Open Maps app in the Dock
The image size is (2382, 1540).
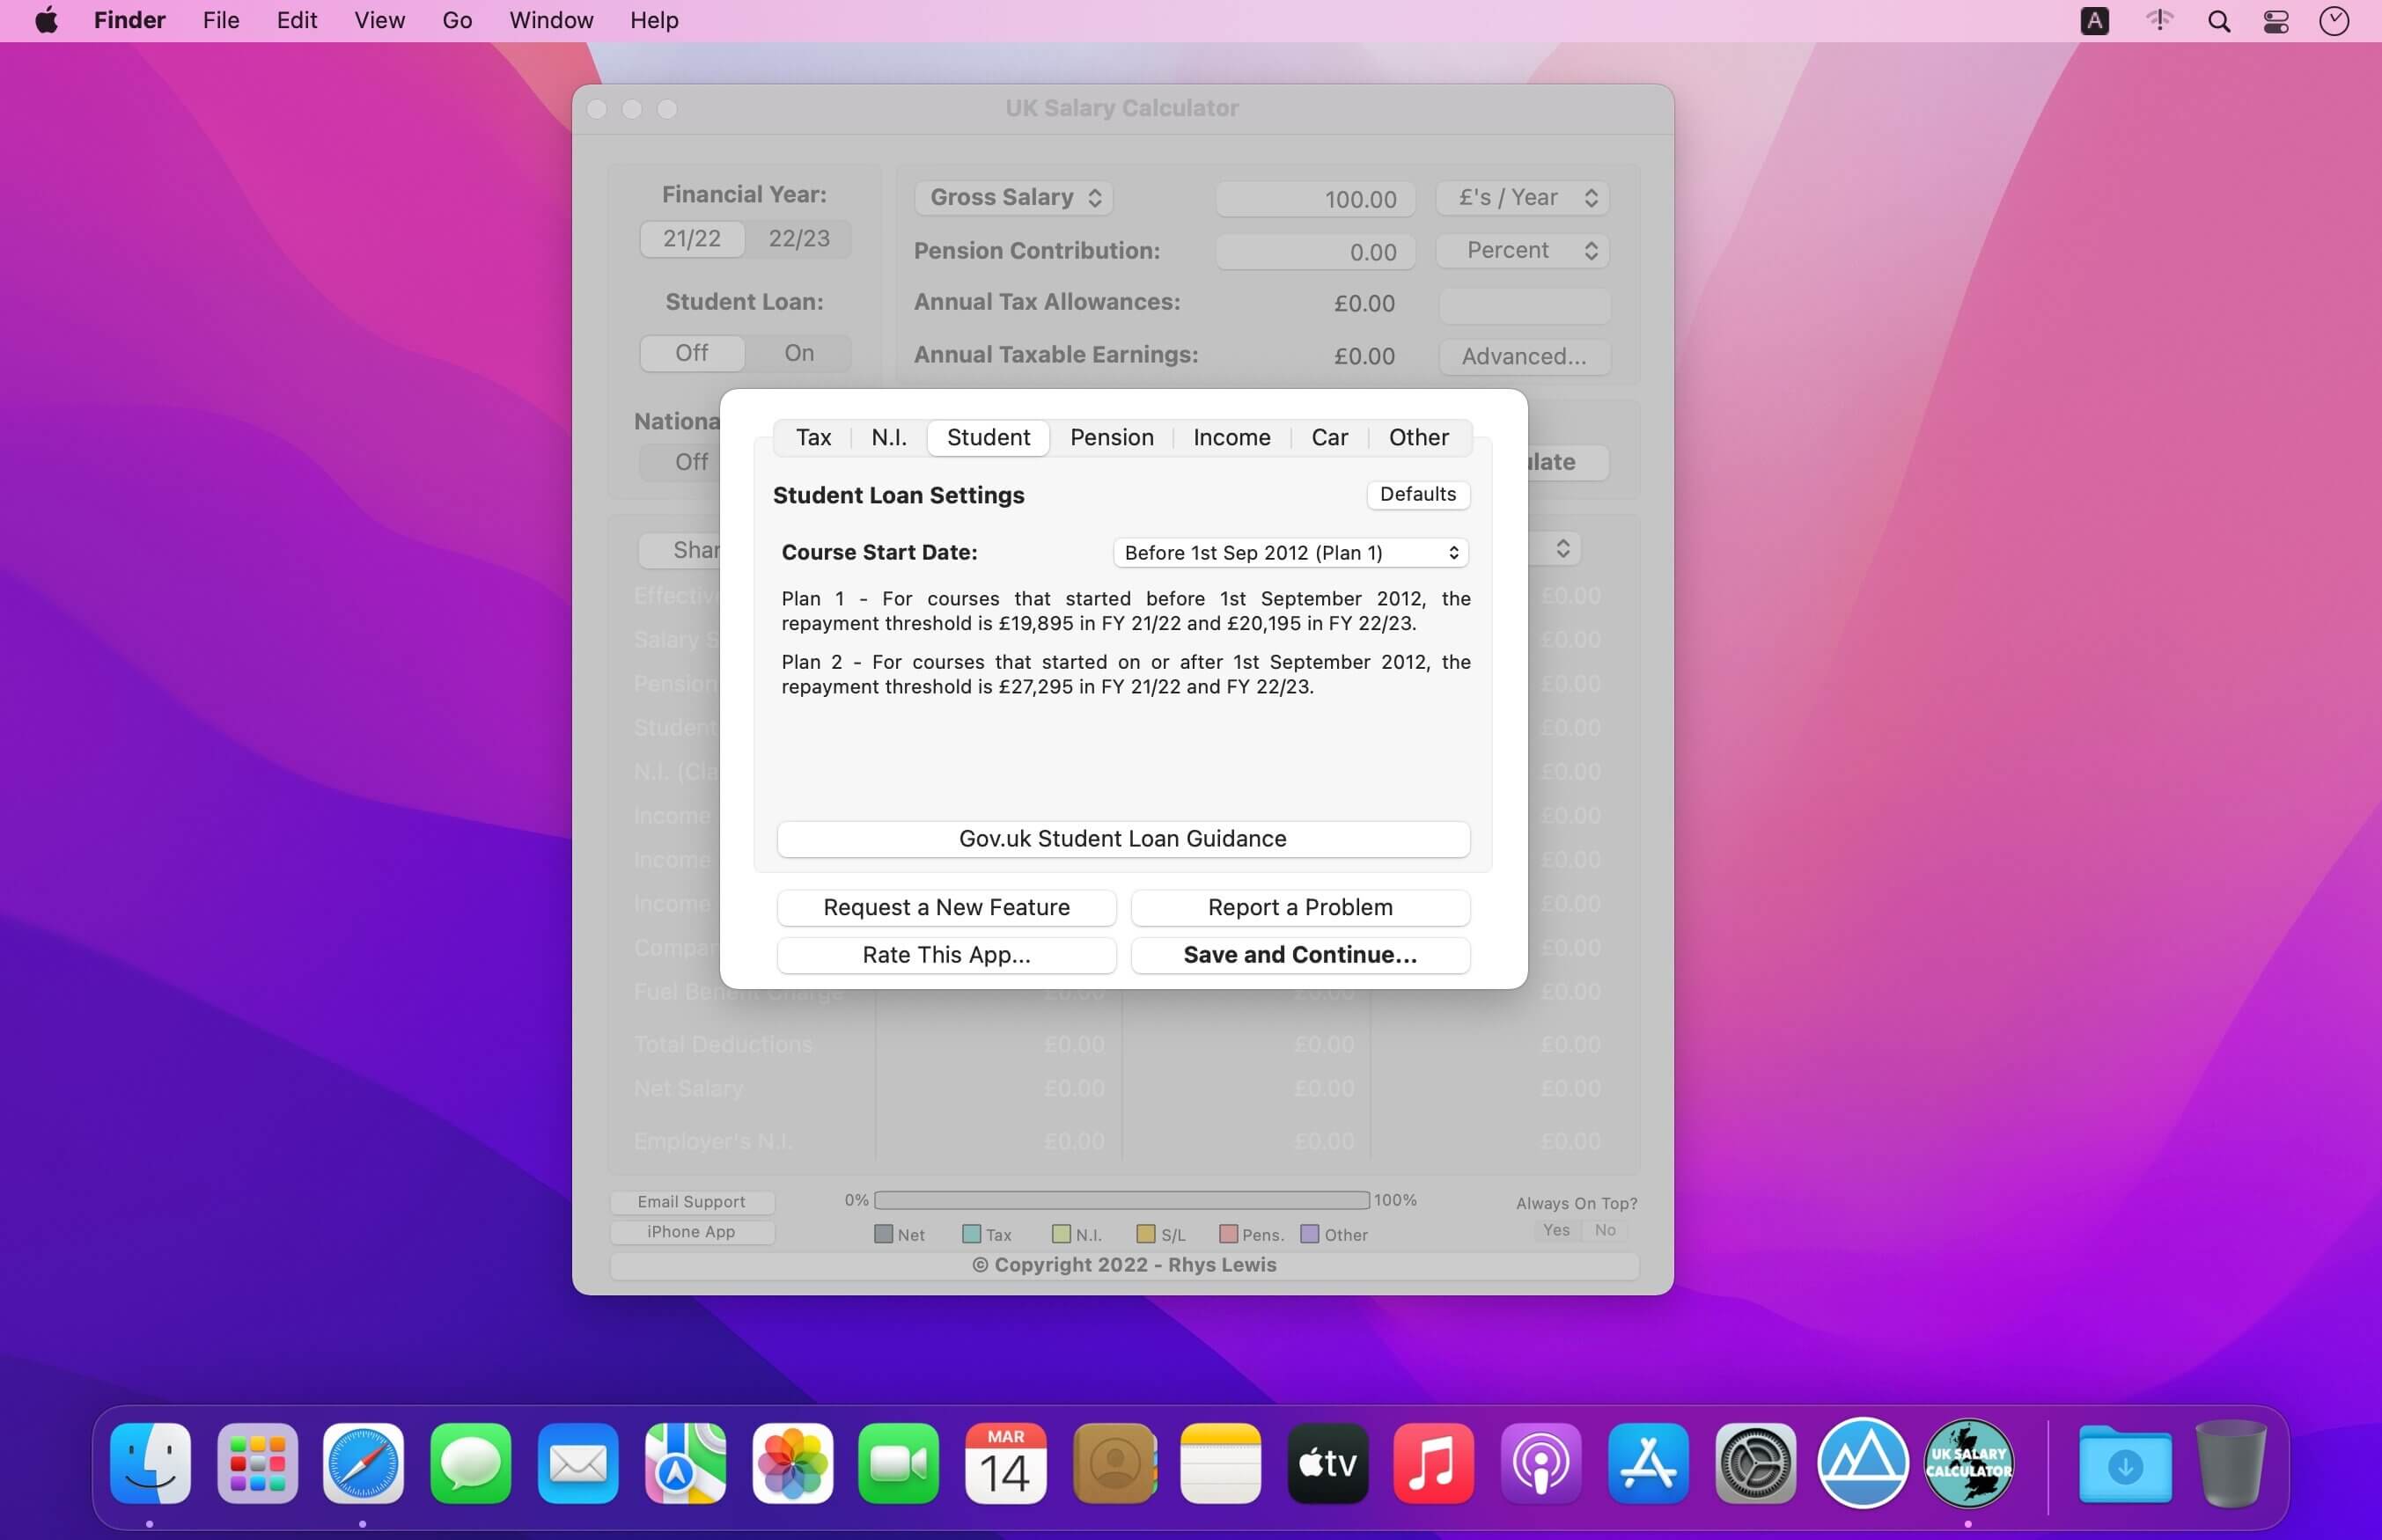click(685, 1463)
